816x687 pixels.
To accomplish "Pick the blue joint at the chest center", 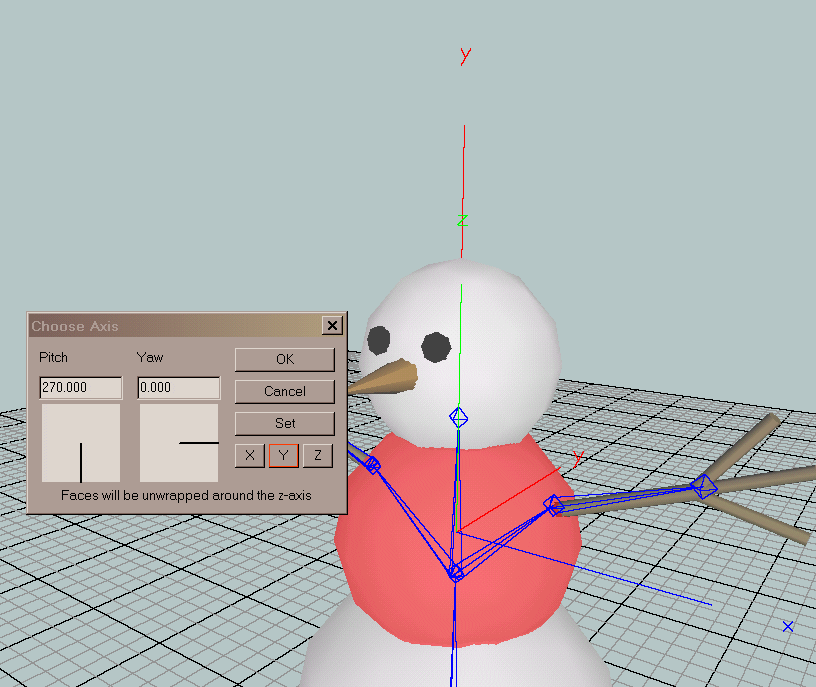I will coord(455,572).
